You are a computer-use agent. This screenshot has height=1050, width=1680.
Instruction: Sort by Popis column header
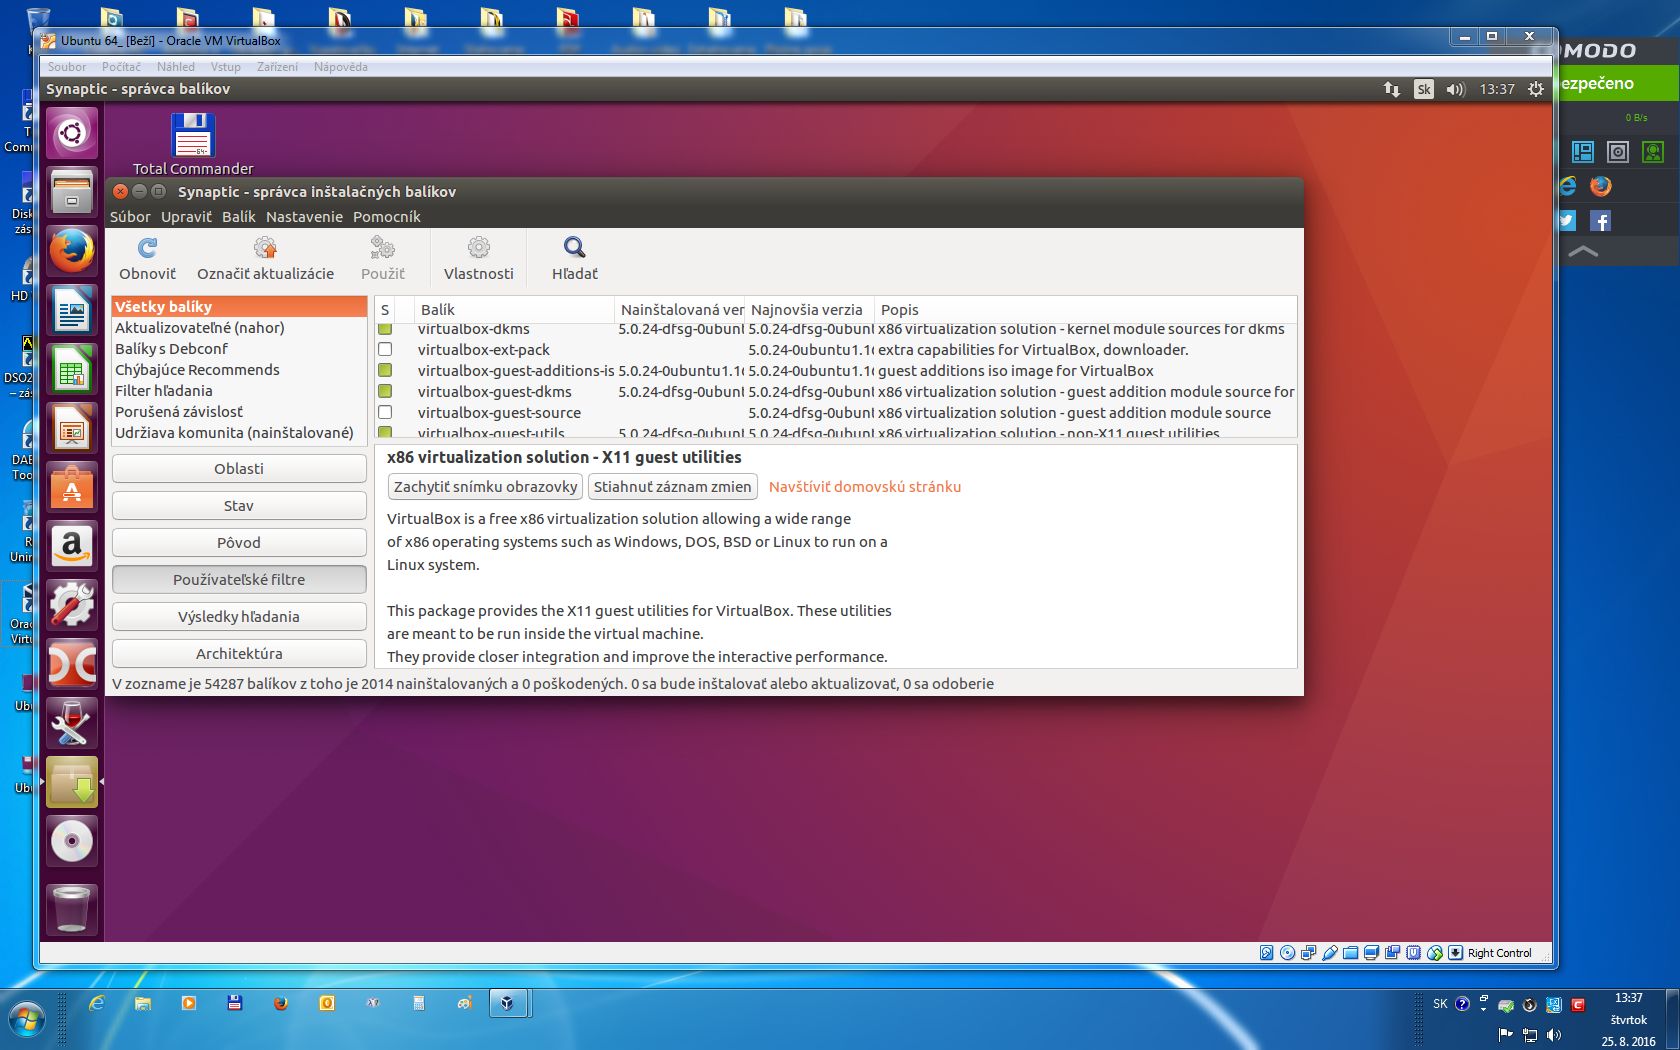coord(1085,309)
